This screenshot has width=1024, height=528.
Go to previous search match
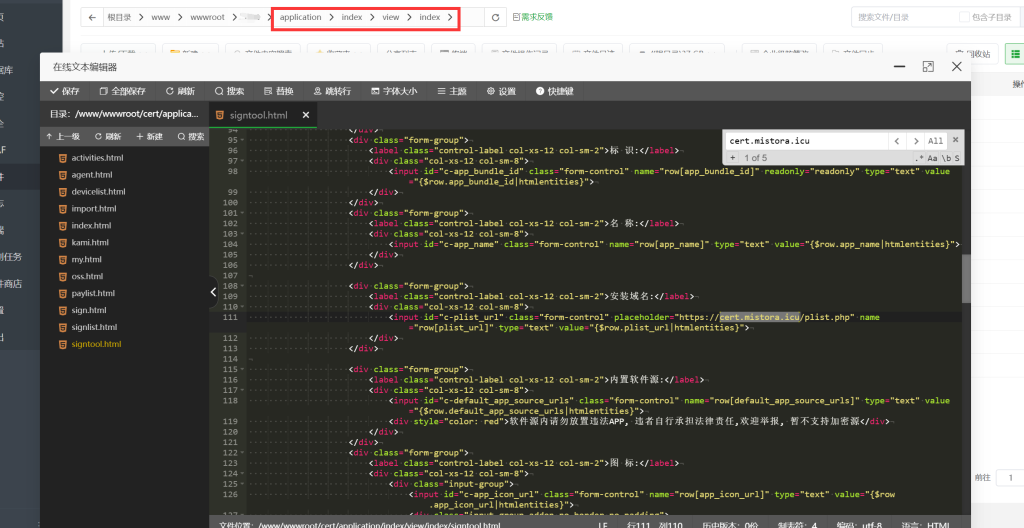pyautogui.click(x=897, y=140)
